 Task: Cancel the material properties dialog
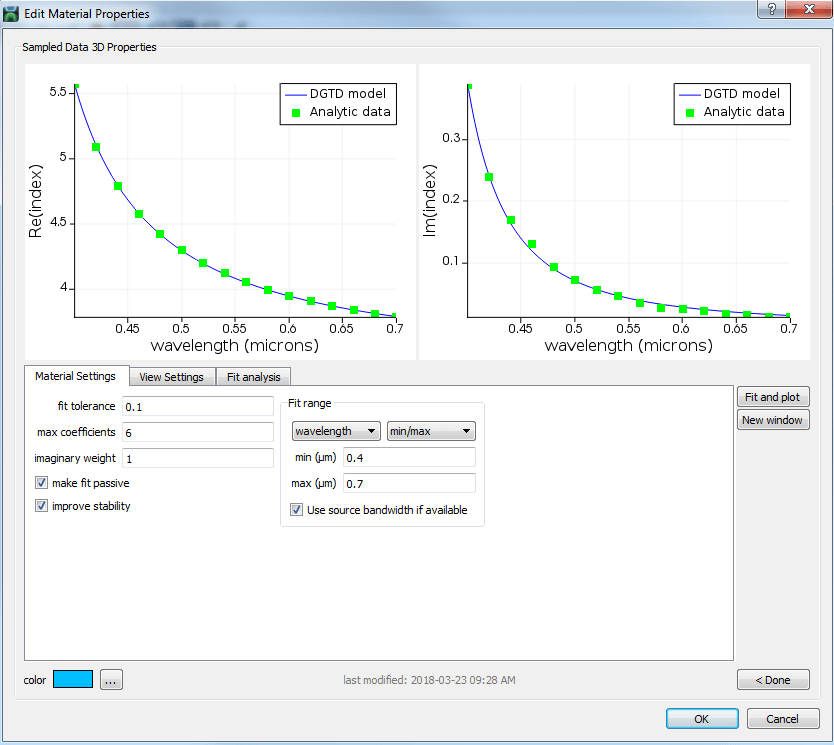(x=783, y=718)
